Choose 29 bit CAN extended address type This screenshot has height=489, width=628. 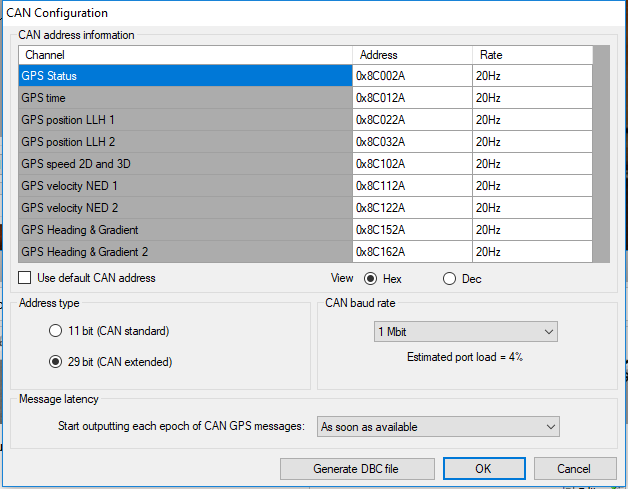tap(56, 361)
